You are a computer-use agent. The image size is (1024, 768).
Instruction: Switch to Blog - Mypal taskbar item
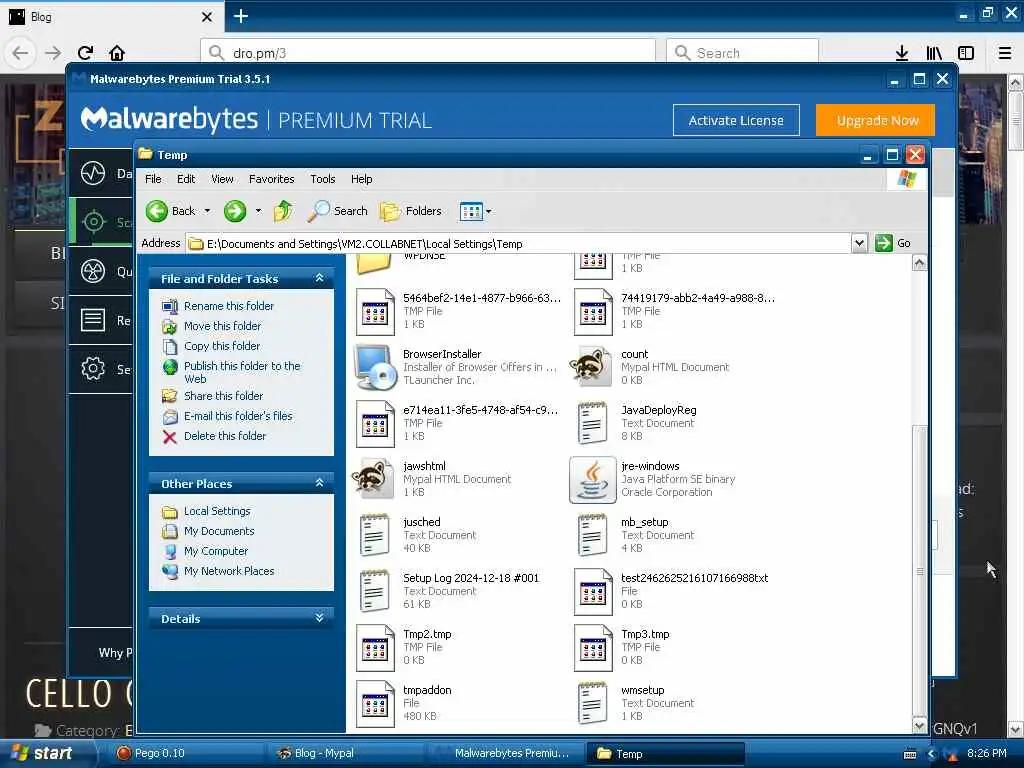pos(346,754)
